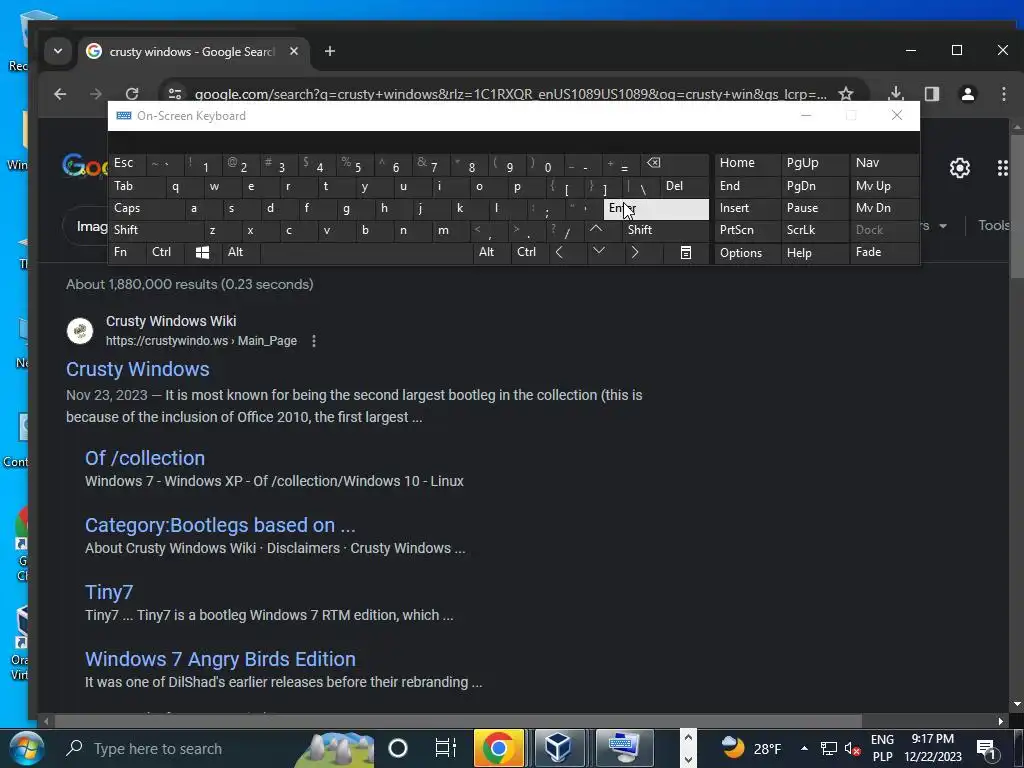
Task: Click the Help key on keyboard
Action: pyautogui.click(x=814, y=253)
